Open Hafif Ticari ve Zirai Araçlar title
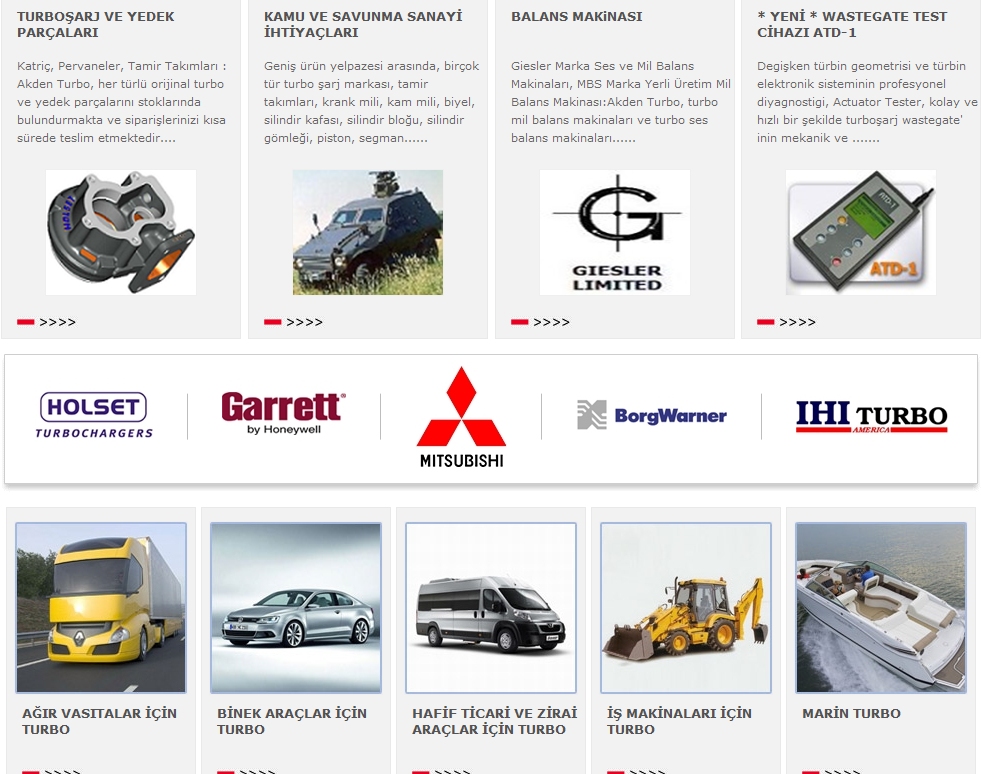This screenshot has width=981, height=774. point(494,721)
